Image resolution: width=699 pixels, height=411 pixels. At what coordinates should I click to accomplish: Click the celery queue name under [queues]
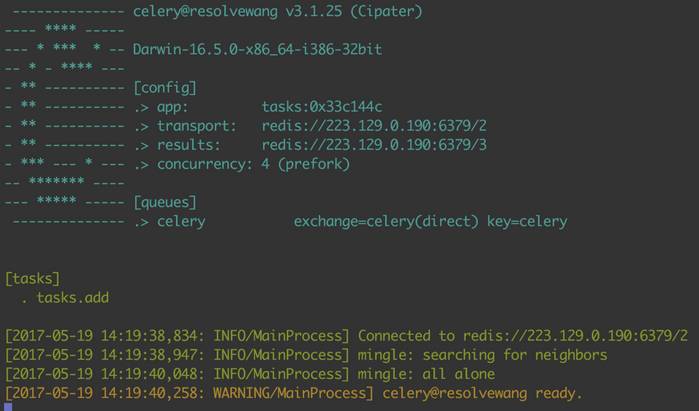click(x=181, y=221)
